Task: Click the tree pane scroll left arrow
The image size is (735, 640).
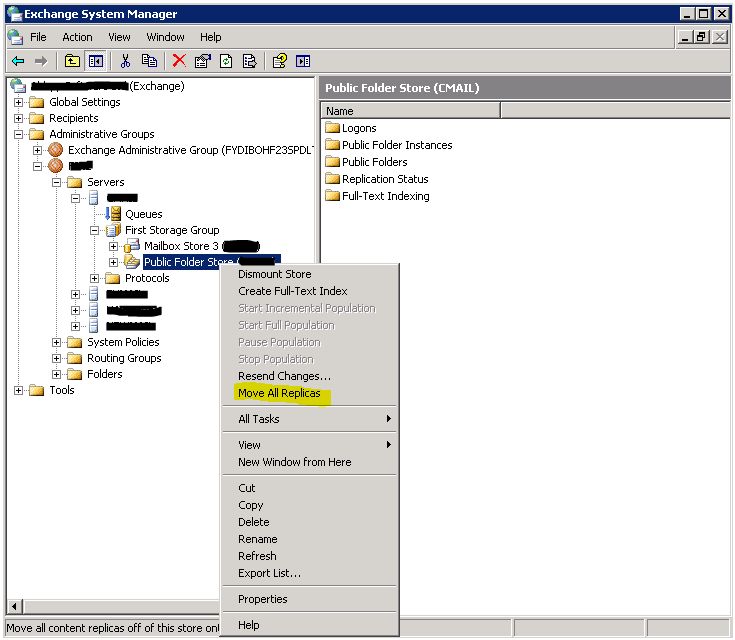Action: coord(15,606)
